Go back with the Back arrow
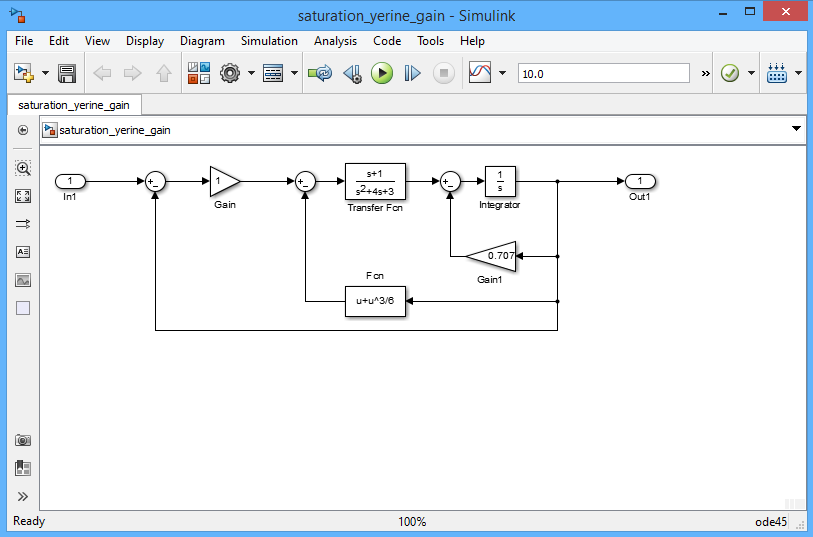Screen dimensions: 813x537 pos(102,73)
